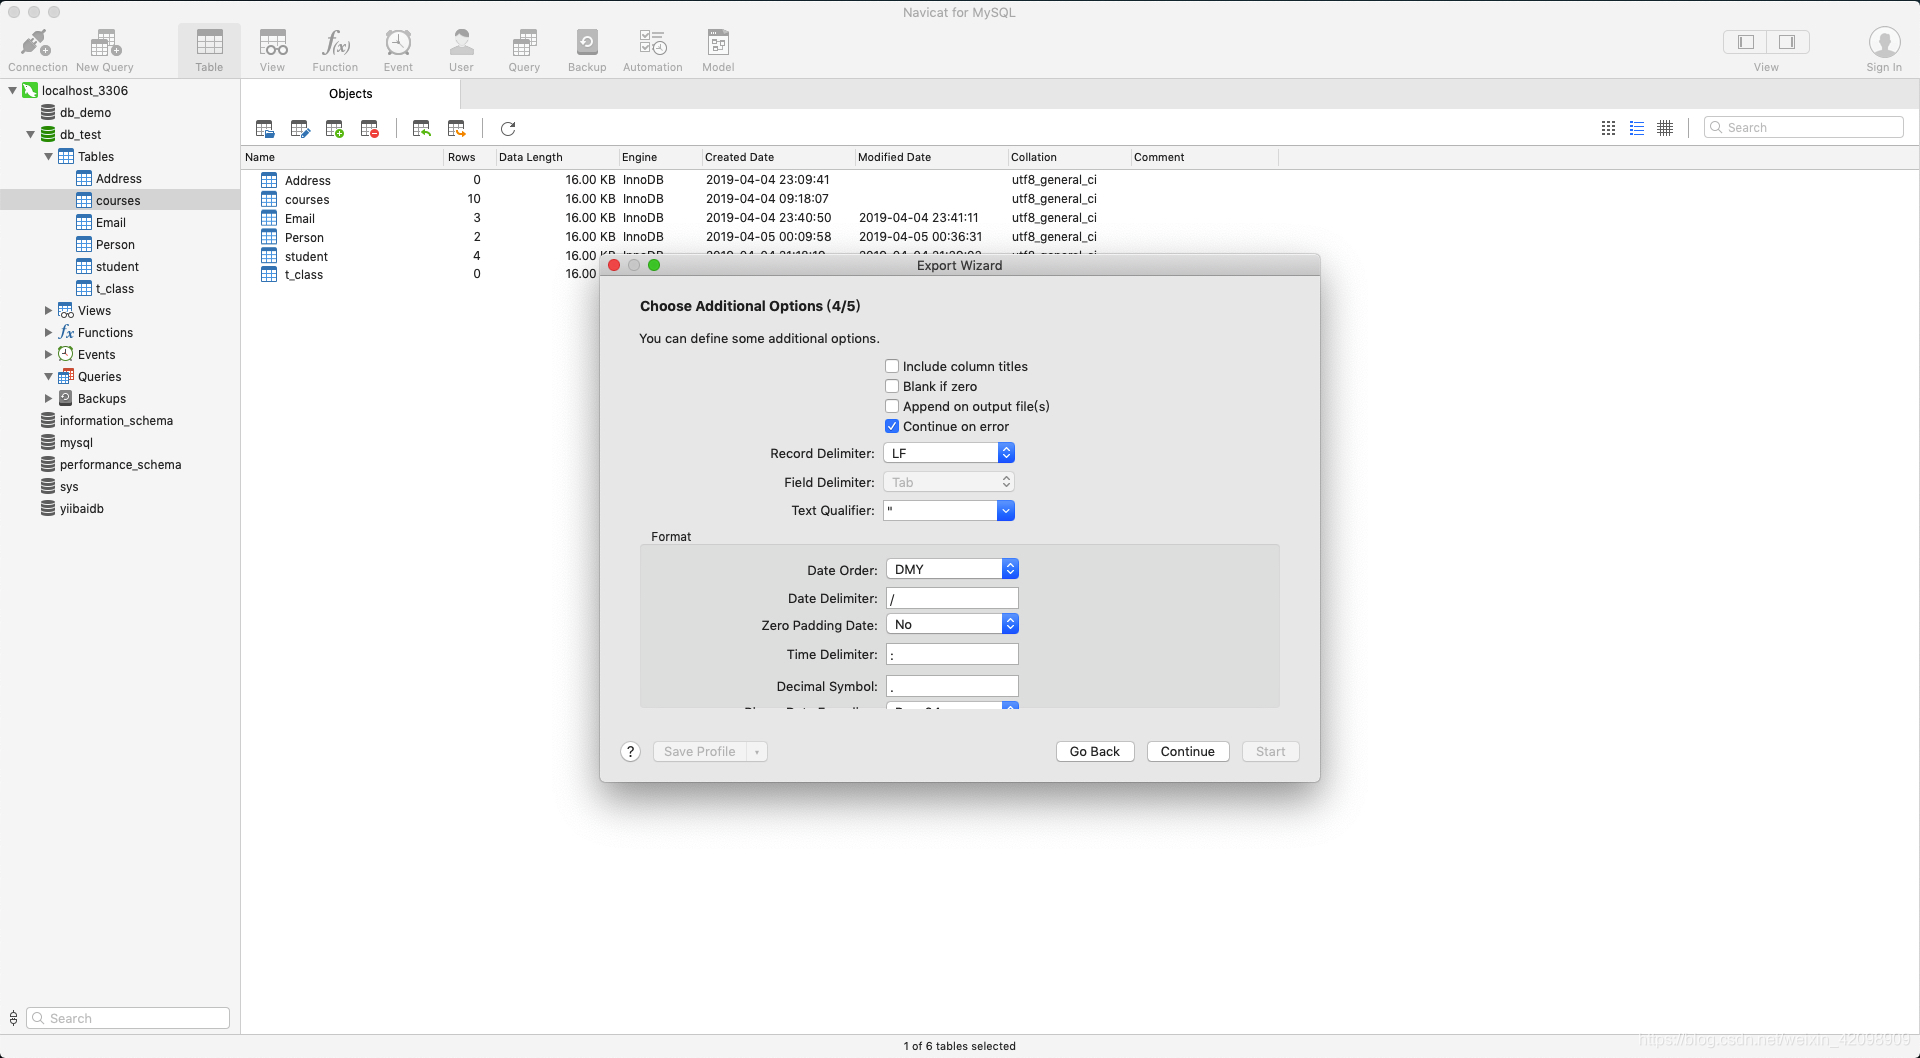Open the Function toolbar icon
The image size is (1920, 1058).
(335, 50)
